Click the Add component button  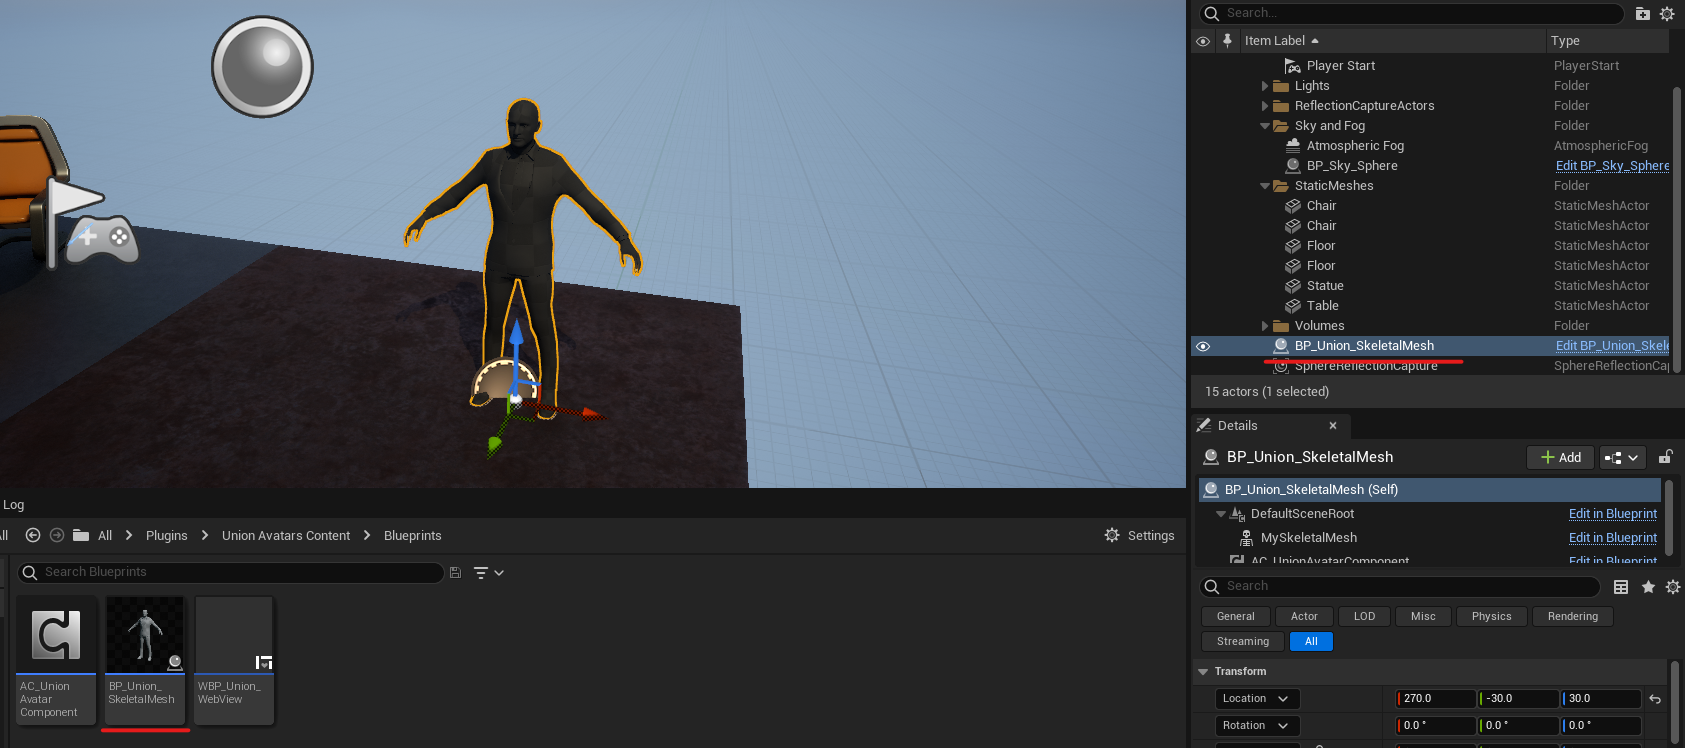tap(1560, 457)
